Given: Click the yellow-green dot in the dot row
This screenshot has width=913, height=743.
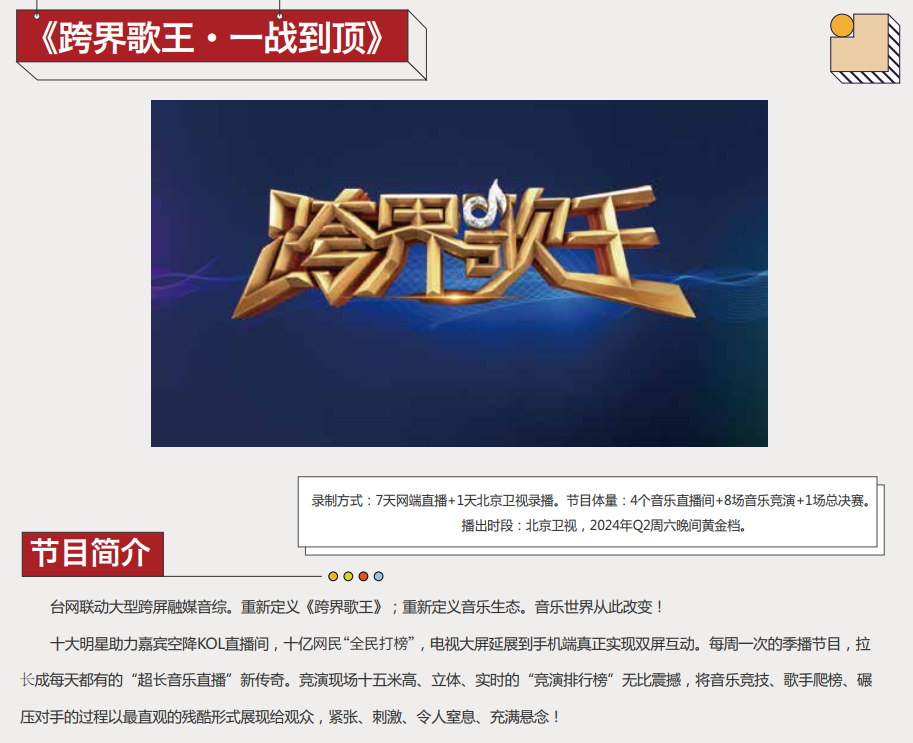Looking at the screenshot, I should pyautogui.click(x=348, y=576).
